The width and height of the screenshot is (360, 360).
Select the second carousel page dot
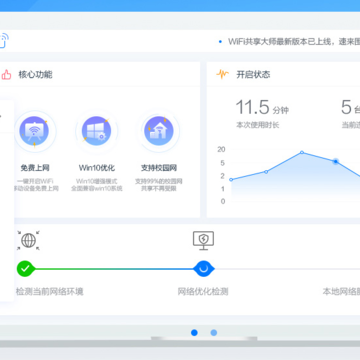(214, 333)
